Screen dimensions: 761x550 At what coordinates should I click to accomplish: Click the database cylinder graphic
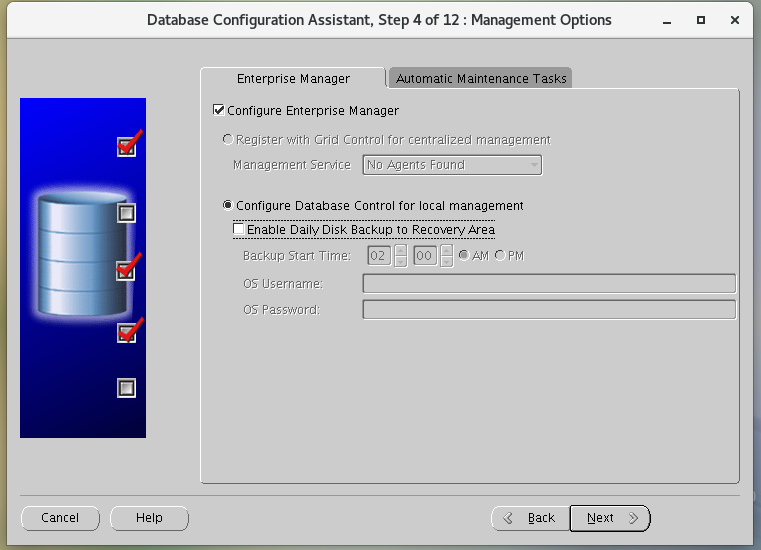(x=82, y=255)
